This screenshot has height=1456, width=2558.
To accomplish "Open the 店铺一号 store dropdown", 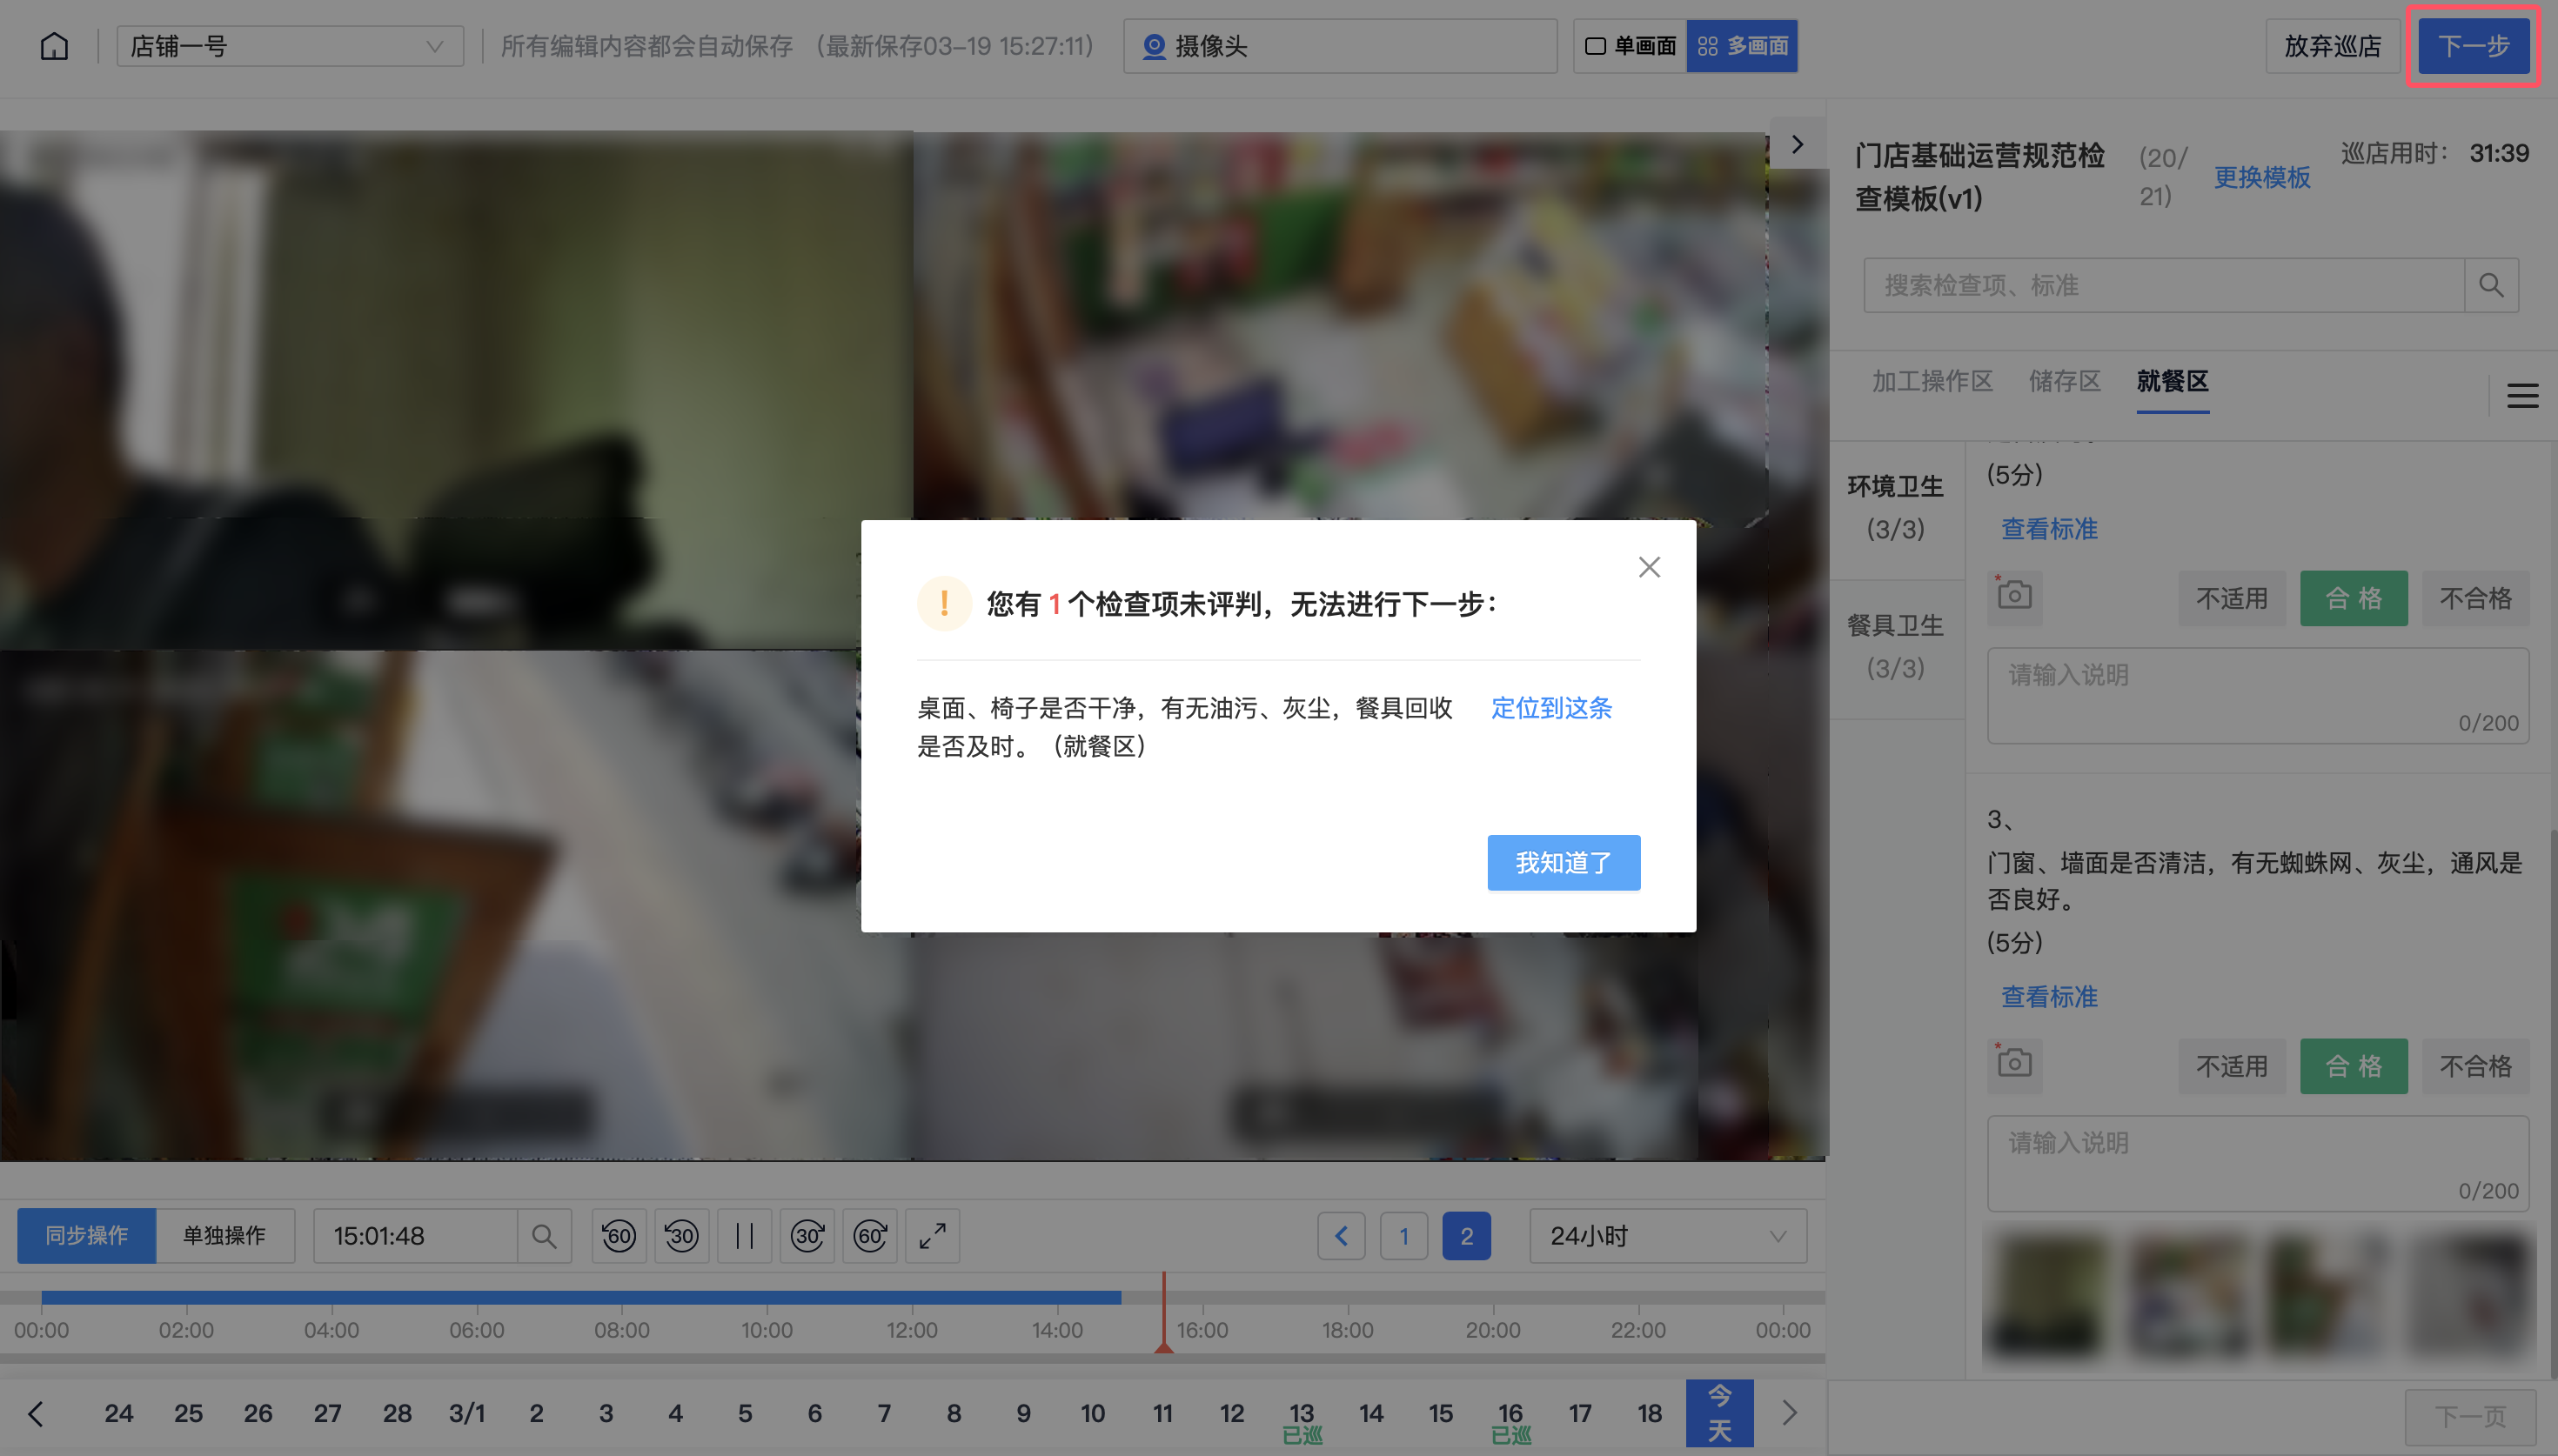I will click(290, 46).
